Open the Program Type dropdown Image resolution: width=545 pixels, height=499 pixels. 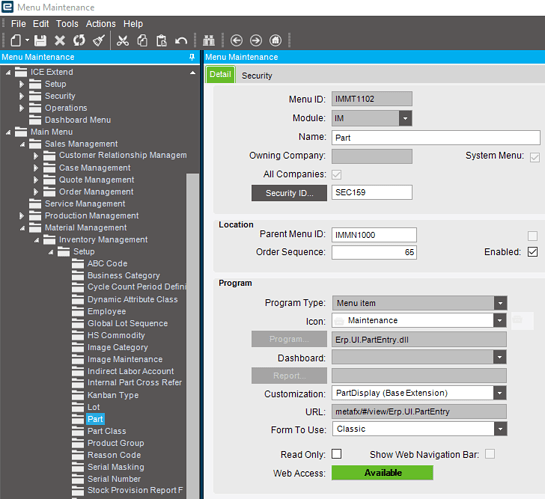tap(500, 303)
